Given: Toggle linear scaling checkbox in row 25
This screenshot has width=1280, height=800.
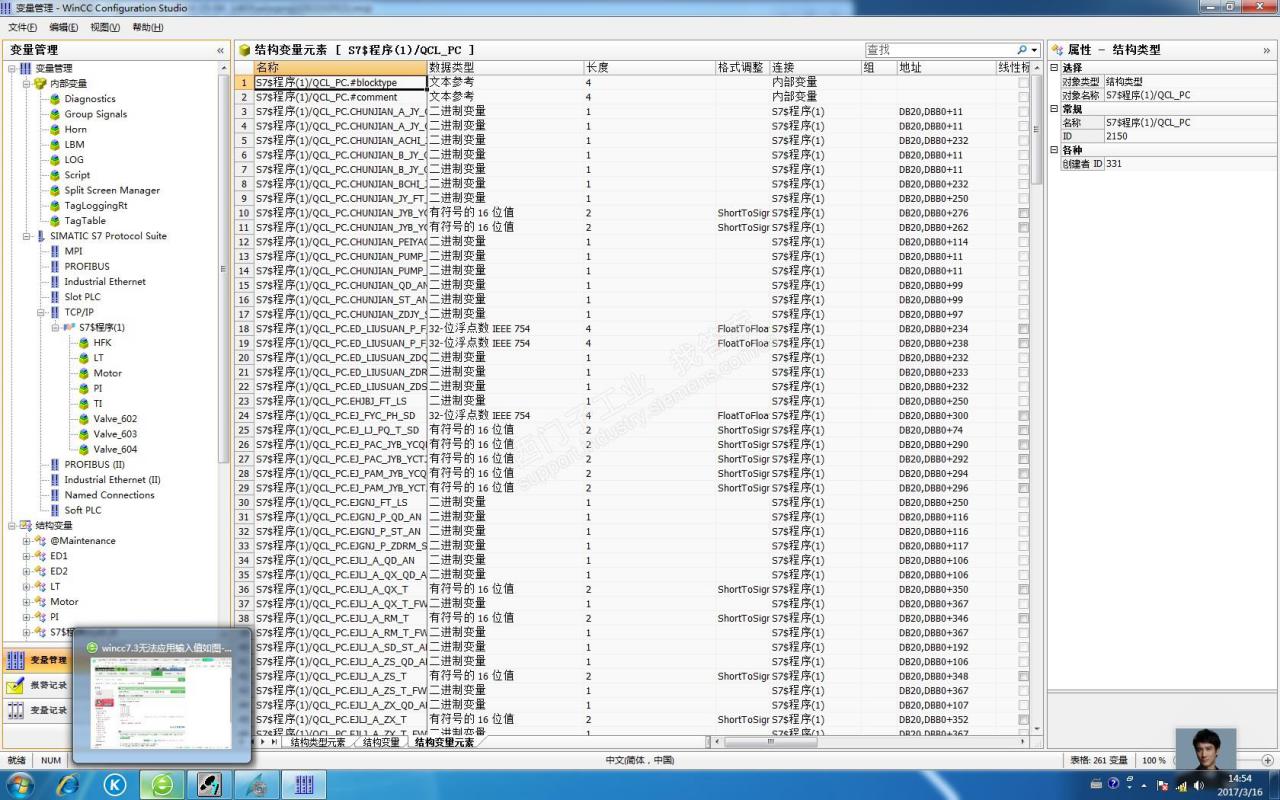Looking at the screenshot, I should click(1023, 430).
